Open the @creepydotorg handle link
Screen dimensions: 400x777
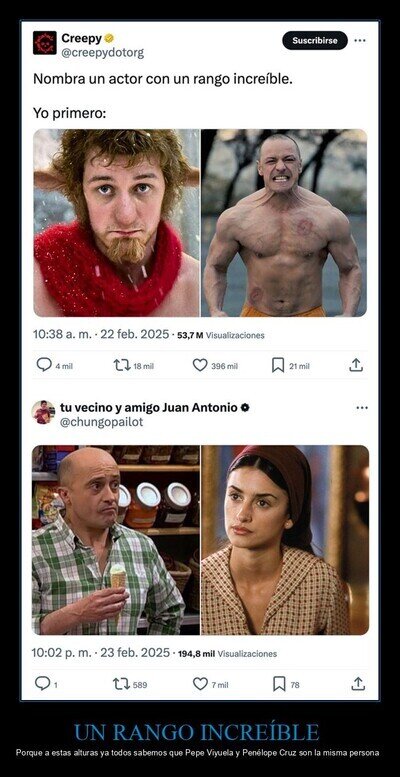103,53
